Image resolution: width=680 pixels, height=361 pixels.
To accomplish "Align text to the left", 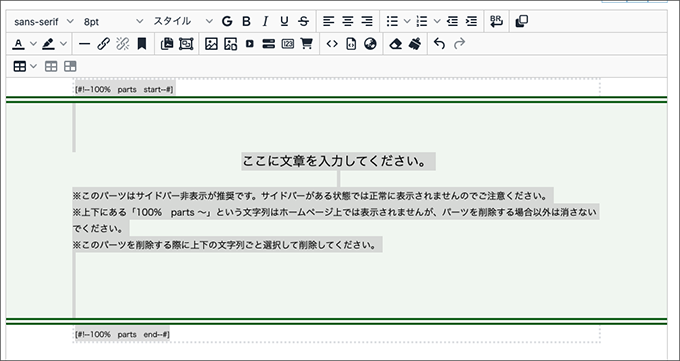I will click(x=329, y=21).
